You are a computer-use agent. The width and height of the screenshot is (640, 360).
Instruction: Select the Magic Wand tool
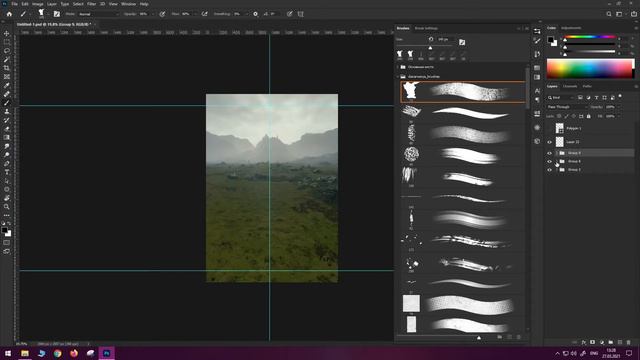7,60
